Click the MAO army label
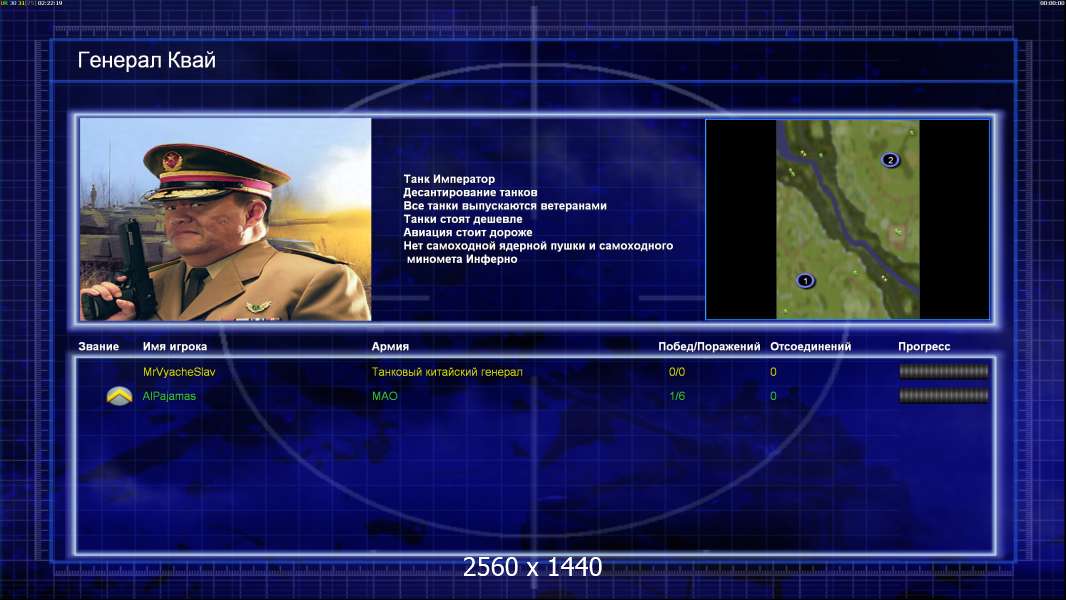The image size is (1066, 600). click(x=385, y=396)
